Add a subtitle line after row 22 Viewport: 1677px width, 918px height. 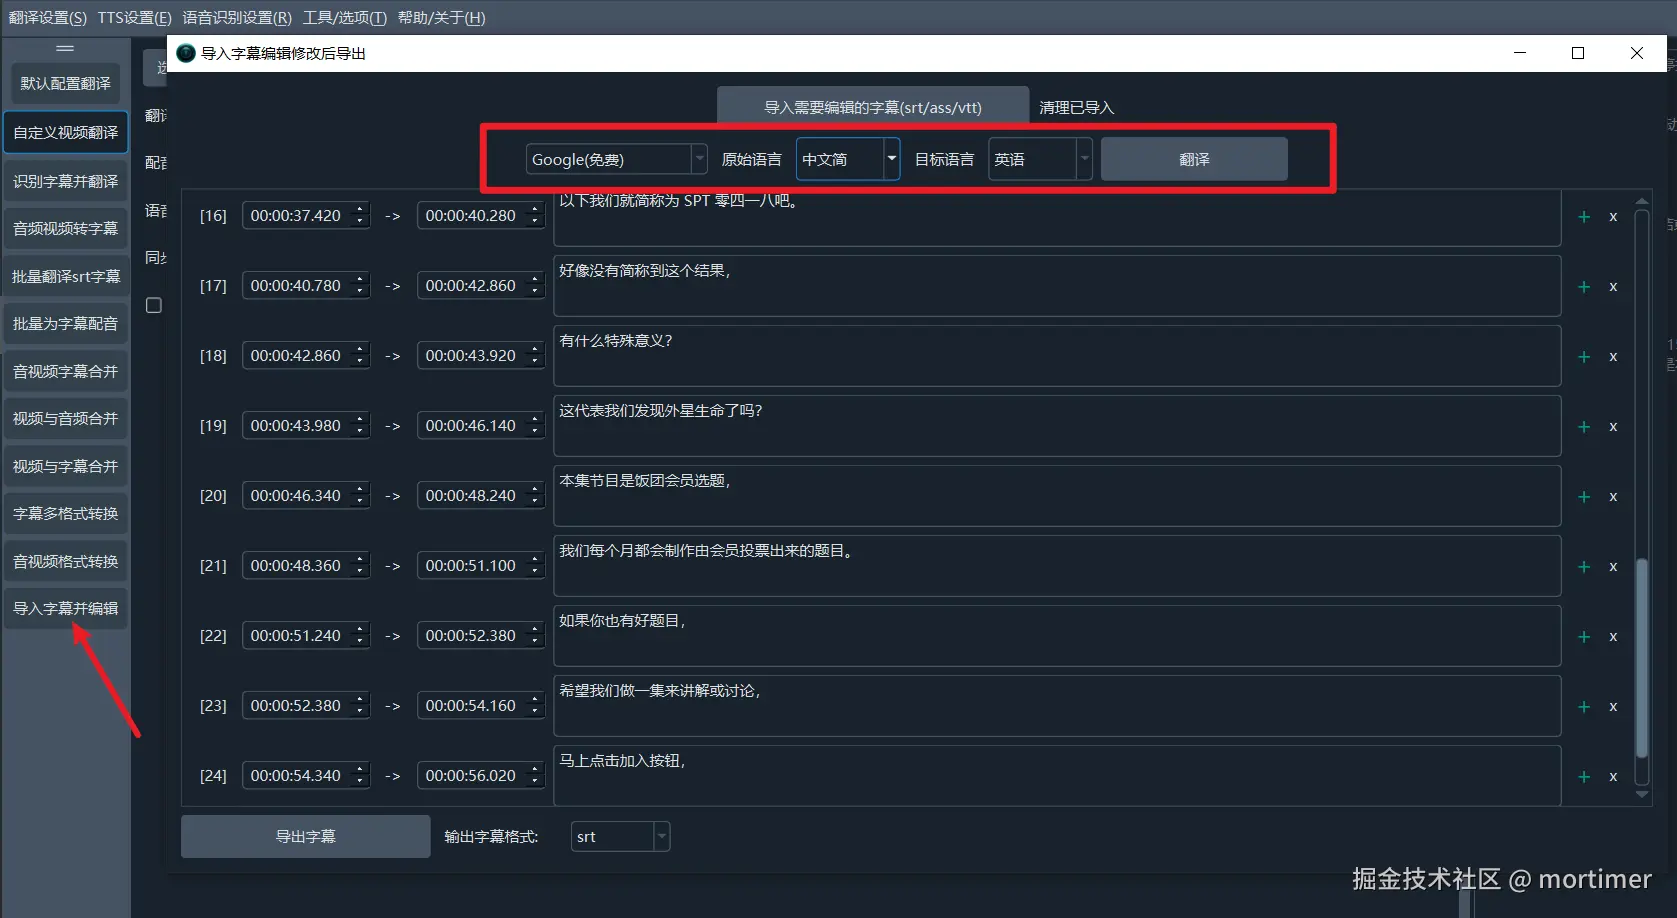(x=1583, y=637)
